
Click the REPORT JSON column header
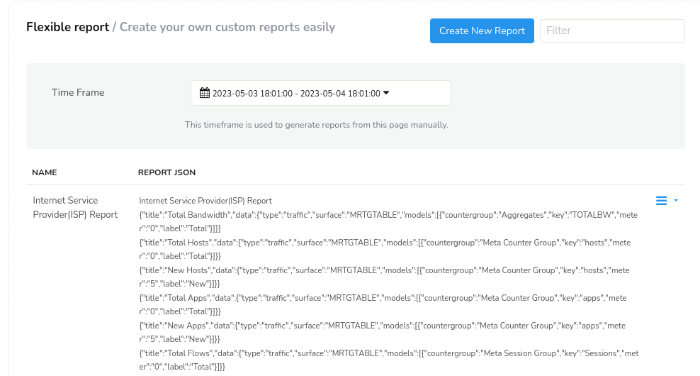tap(167, 172)
